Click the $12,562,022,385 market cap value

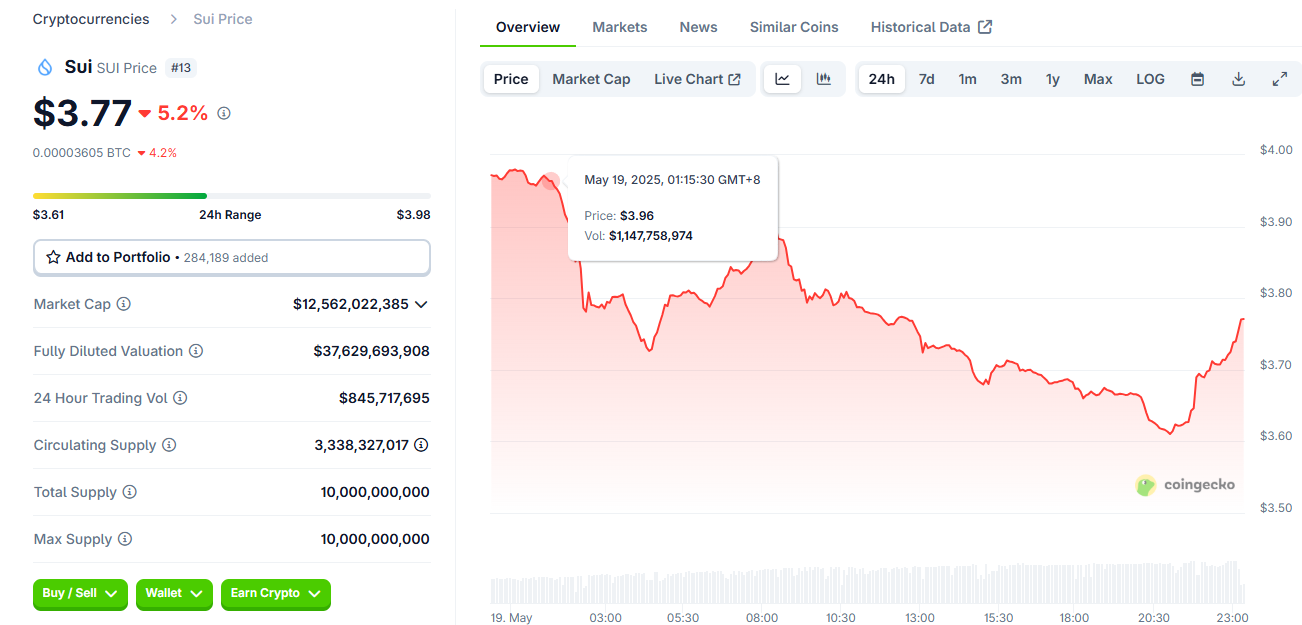point(351,304)
